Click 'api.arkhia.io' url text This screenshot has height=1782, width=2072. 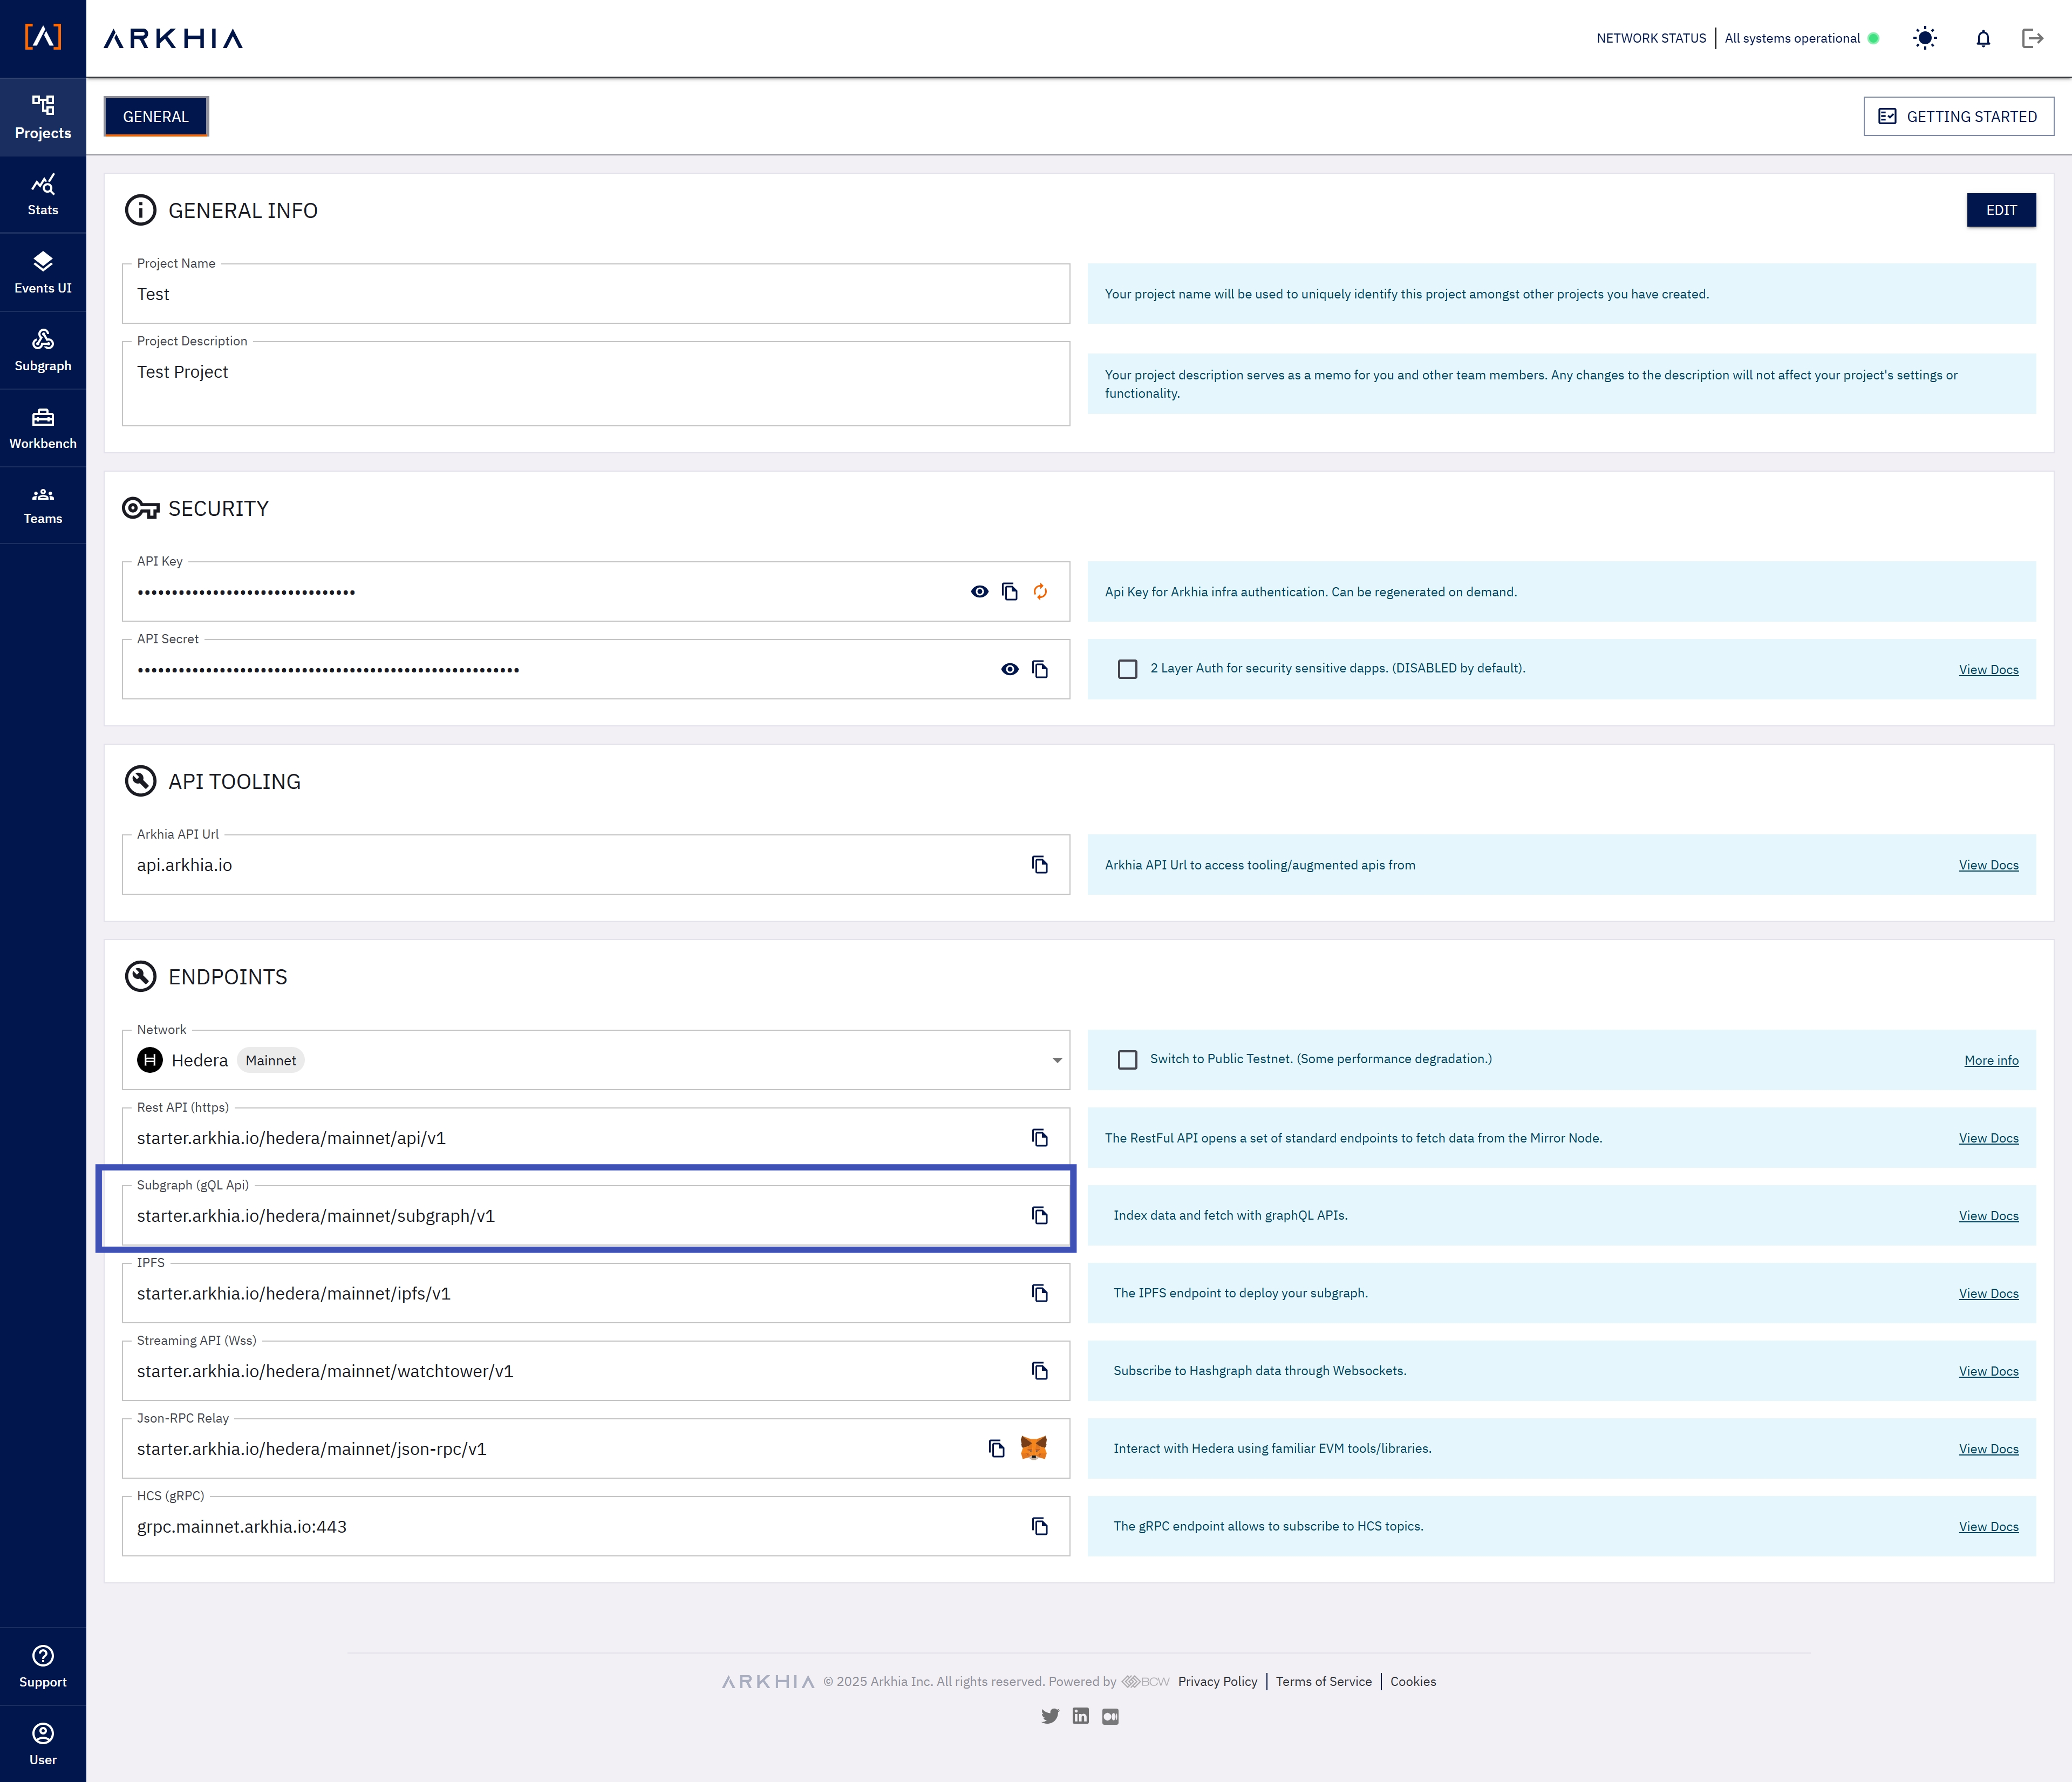point(184,865)
